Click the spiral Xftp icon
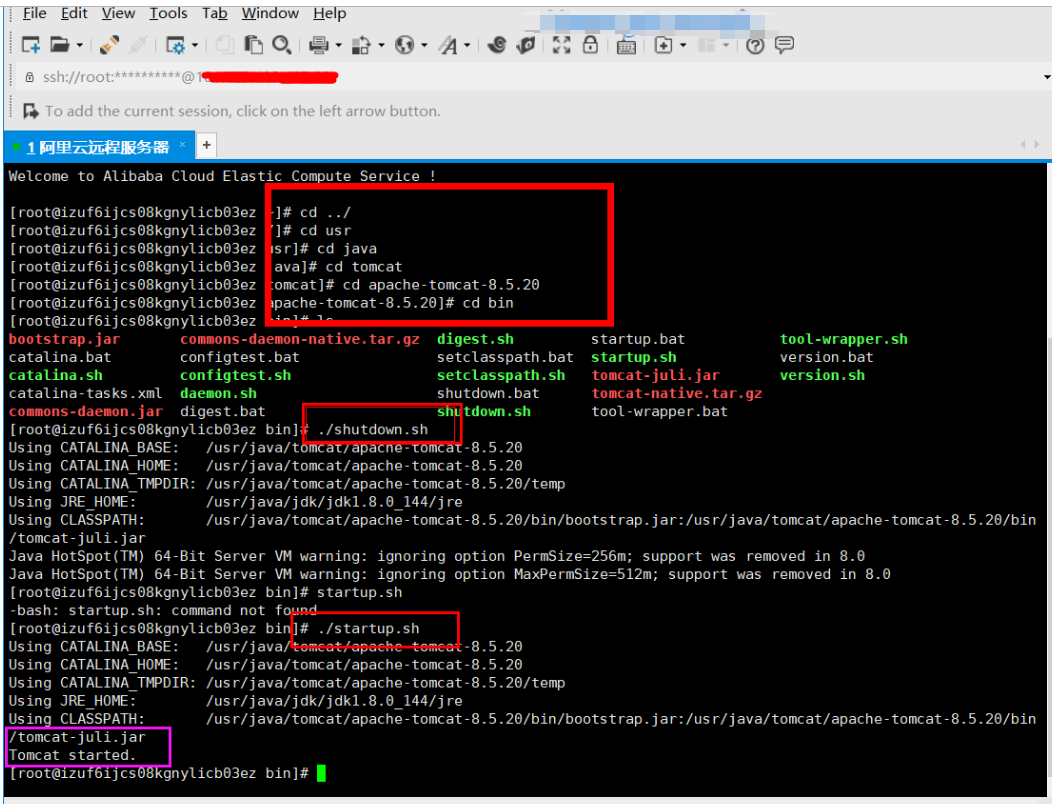This screenshot has width=1052, height=804. tap(496, 45)
